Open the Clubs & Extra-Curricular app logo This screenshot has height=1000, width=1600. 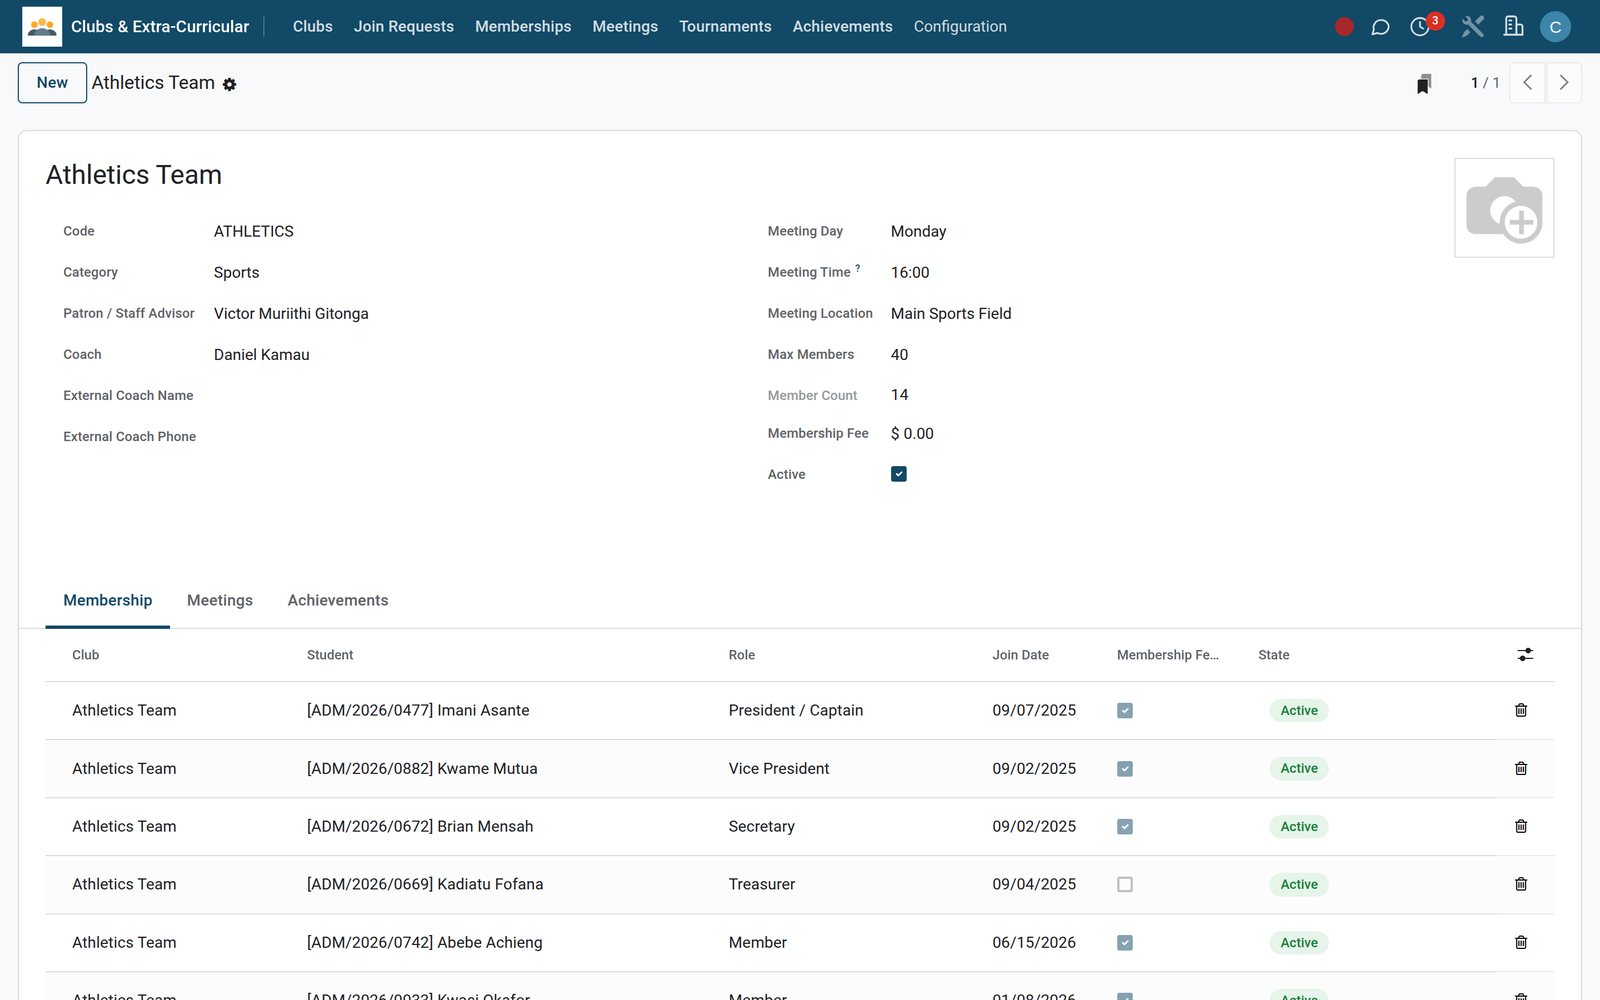tap(42, 26)
